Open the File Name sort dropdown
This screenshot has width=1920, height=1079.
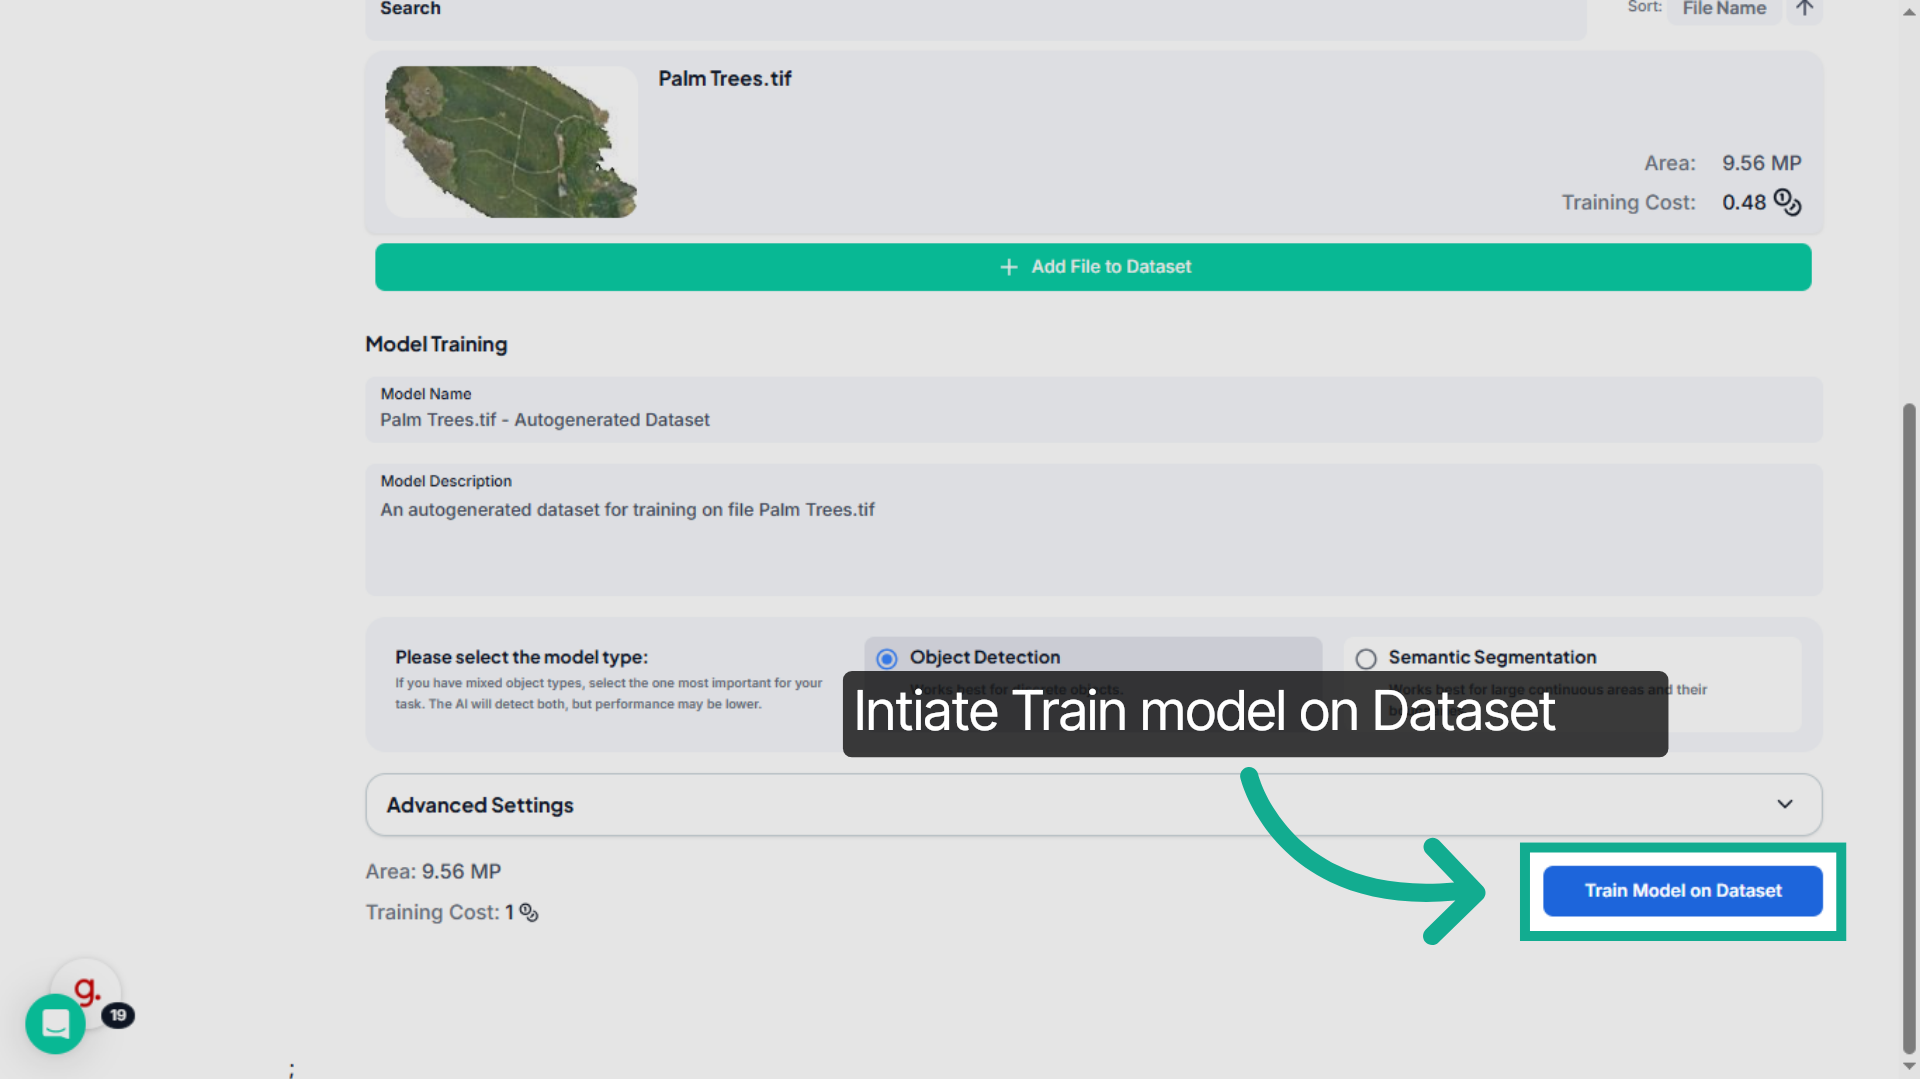(1724, 9)
